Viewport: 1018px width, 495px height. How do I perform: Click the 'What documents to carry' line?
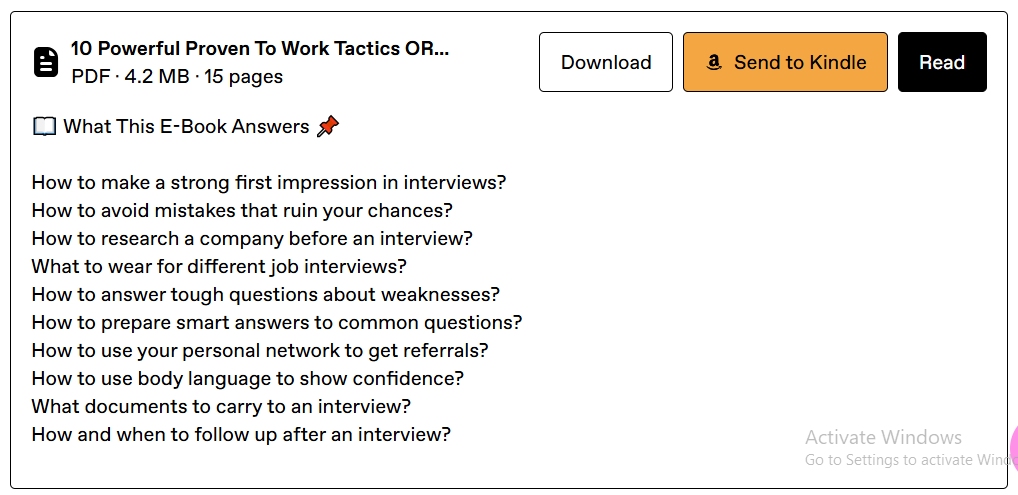[221, 406]
